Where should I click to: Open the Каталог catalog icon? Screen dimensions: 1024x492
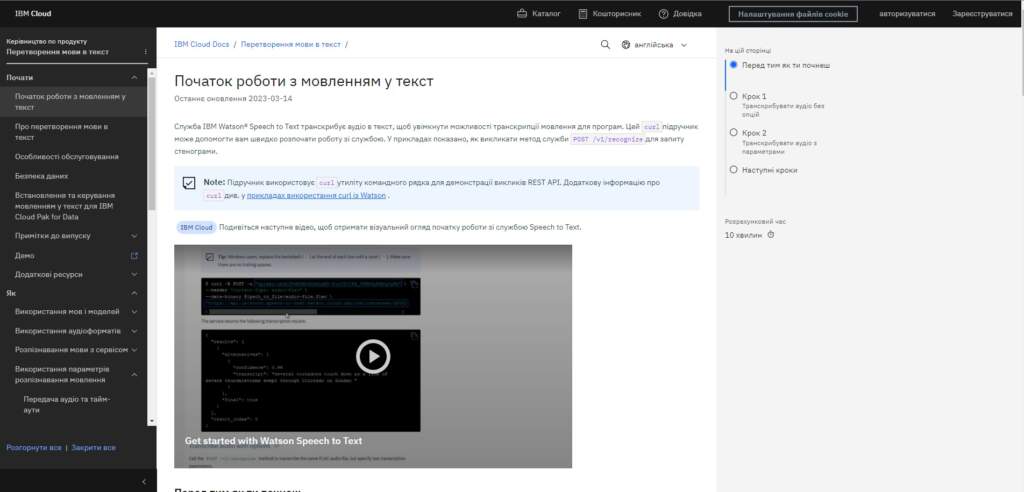tap(522, 14)
